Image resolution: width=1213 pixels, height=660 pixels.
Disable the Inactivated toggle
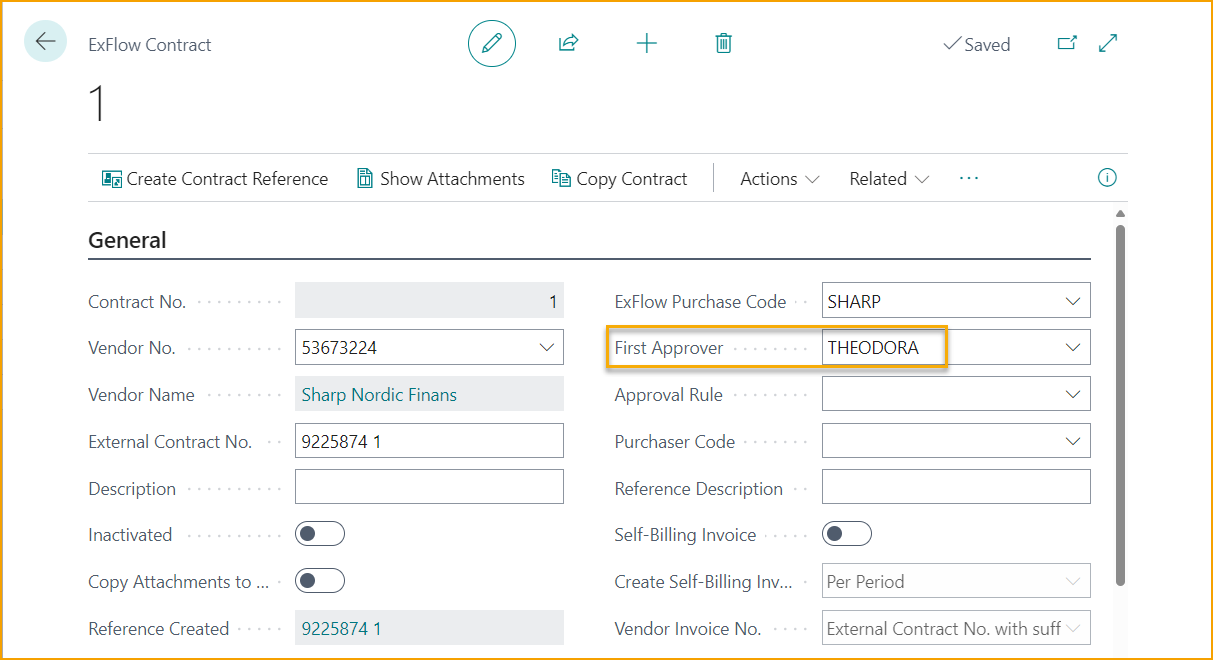(320, 533)
